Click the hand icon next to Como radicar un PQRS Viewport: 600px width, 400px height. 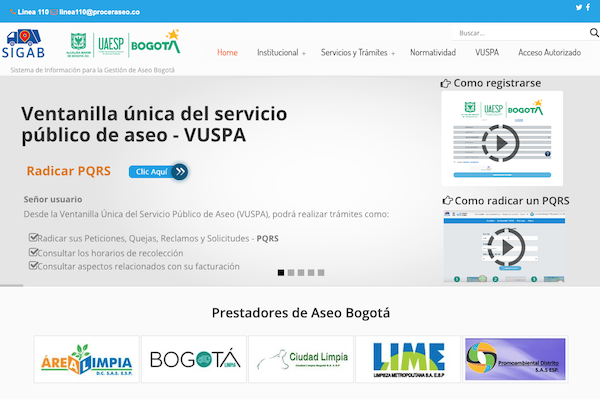click(x=447, y=201)
